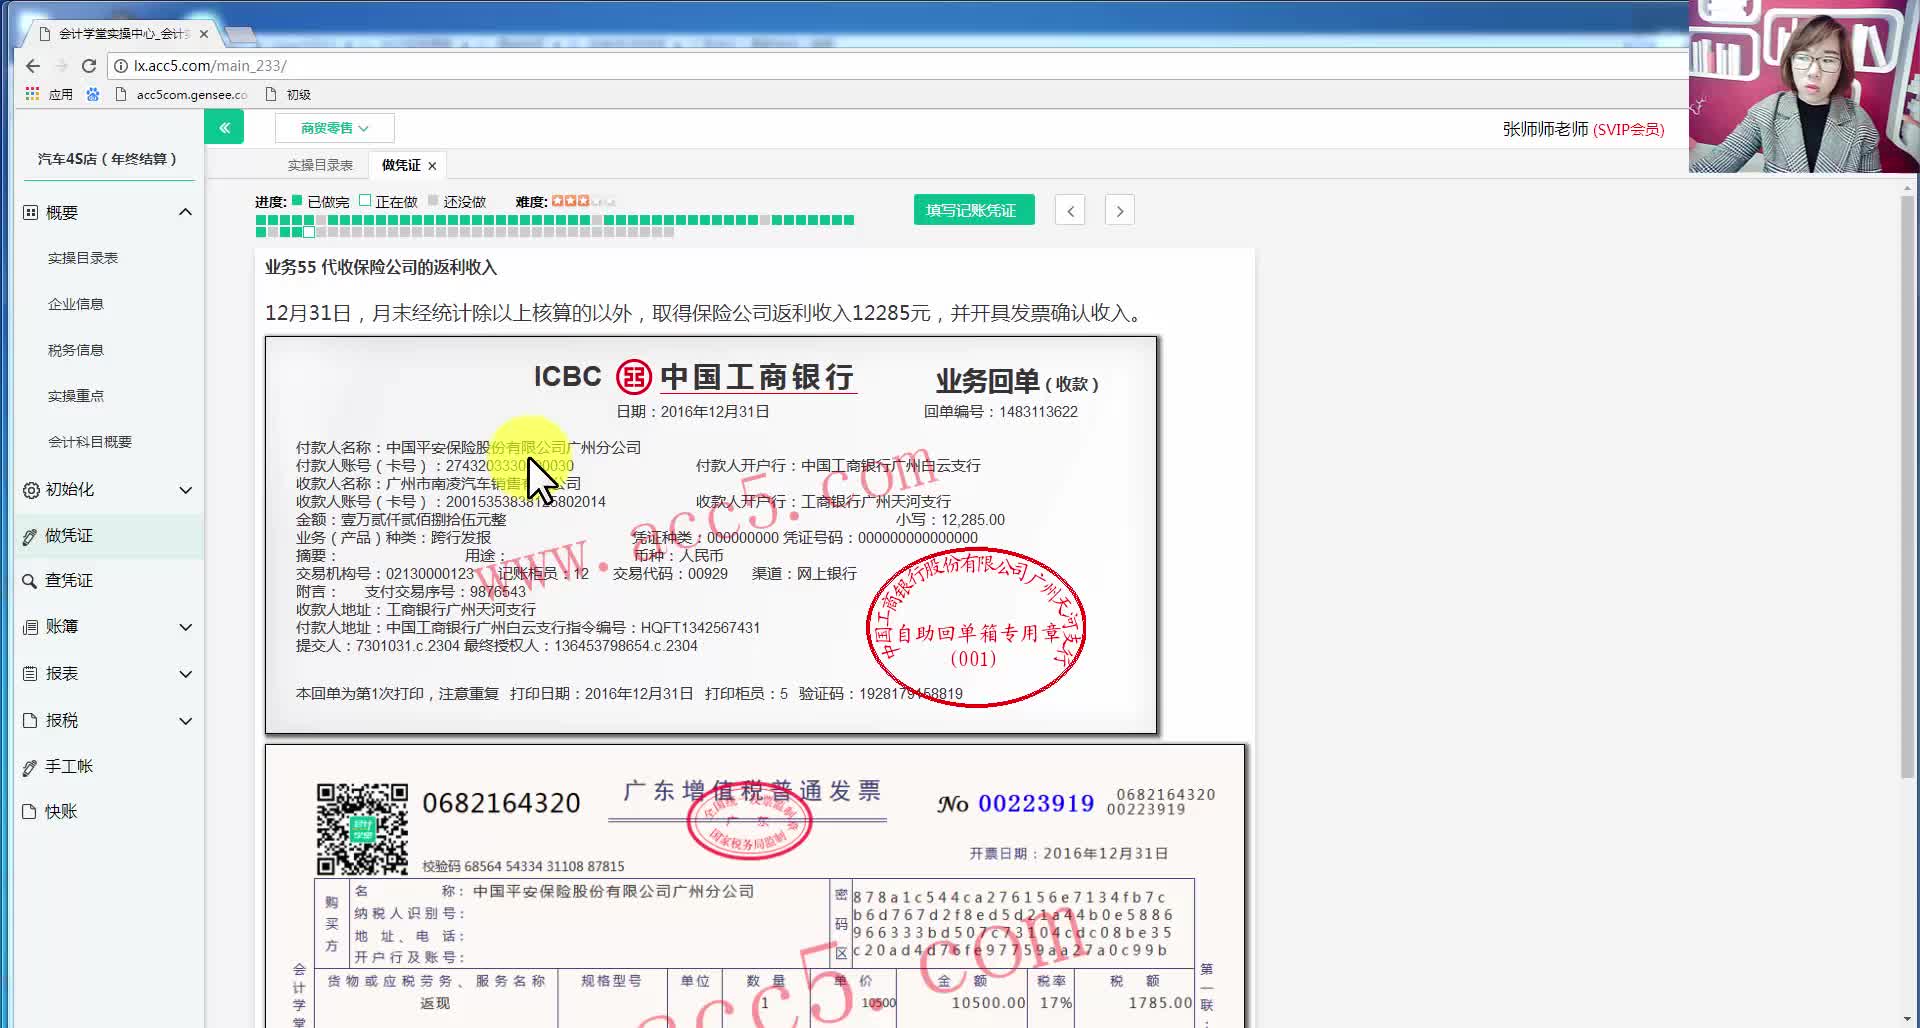Image resolution: width=1920 pixels, height=1028 pixels.
Task: Open 会计科目概要 in the sidebar
Action: click(90, 442)
